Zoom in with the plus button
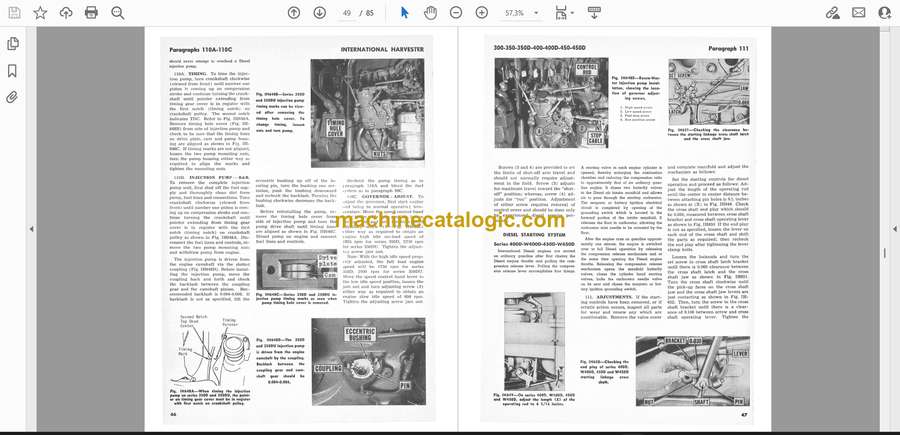The image size is (900, 435). coord(482,13)
